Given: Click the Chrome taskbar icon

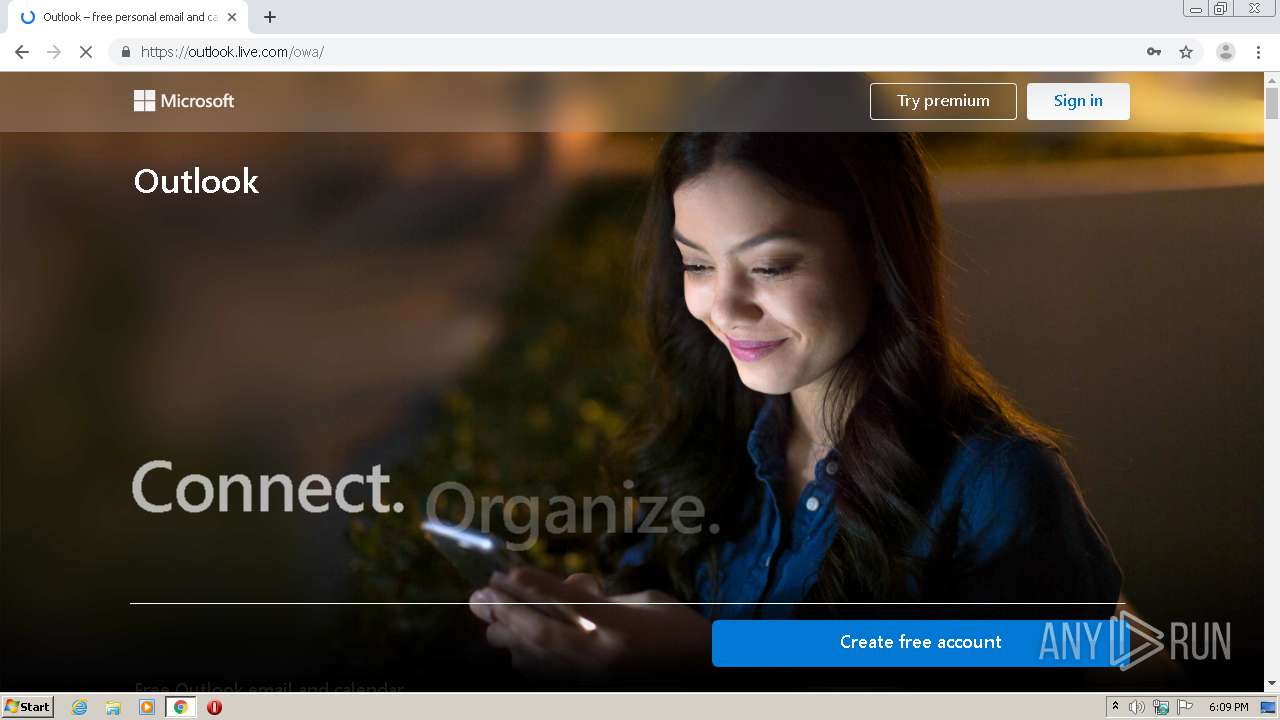Looking at the screenshot, I should coord(180,707).
